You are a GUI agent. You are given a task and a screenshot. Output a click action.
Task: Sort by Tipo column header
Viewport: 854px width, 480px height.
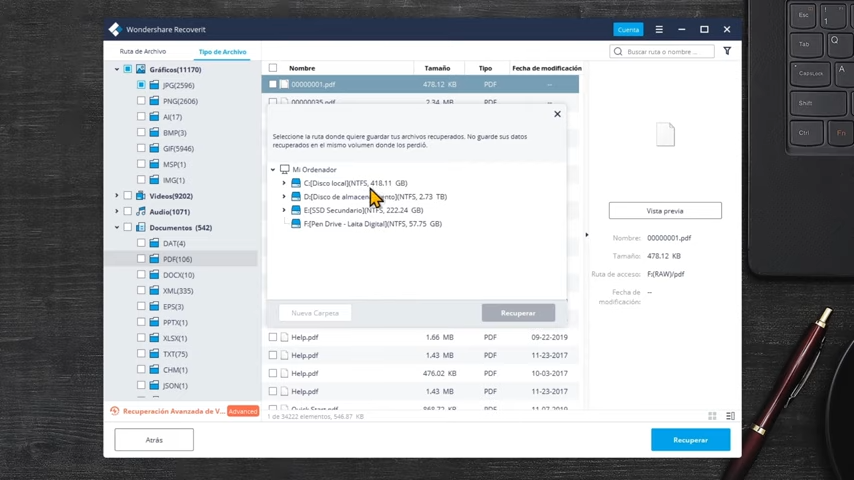point(485,68)
